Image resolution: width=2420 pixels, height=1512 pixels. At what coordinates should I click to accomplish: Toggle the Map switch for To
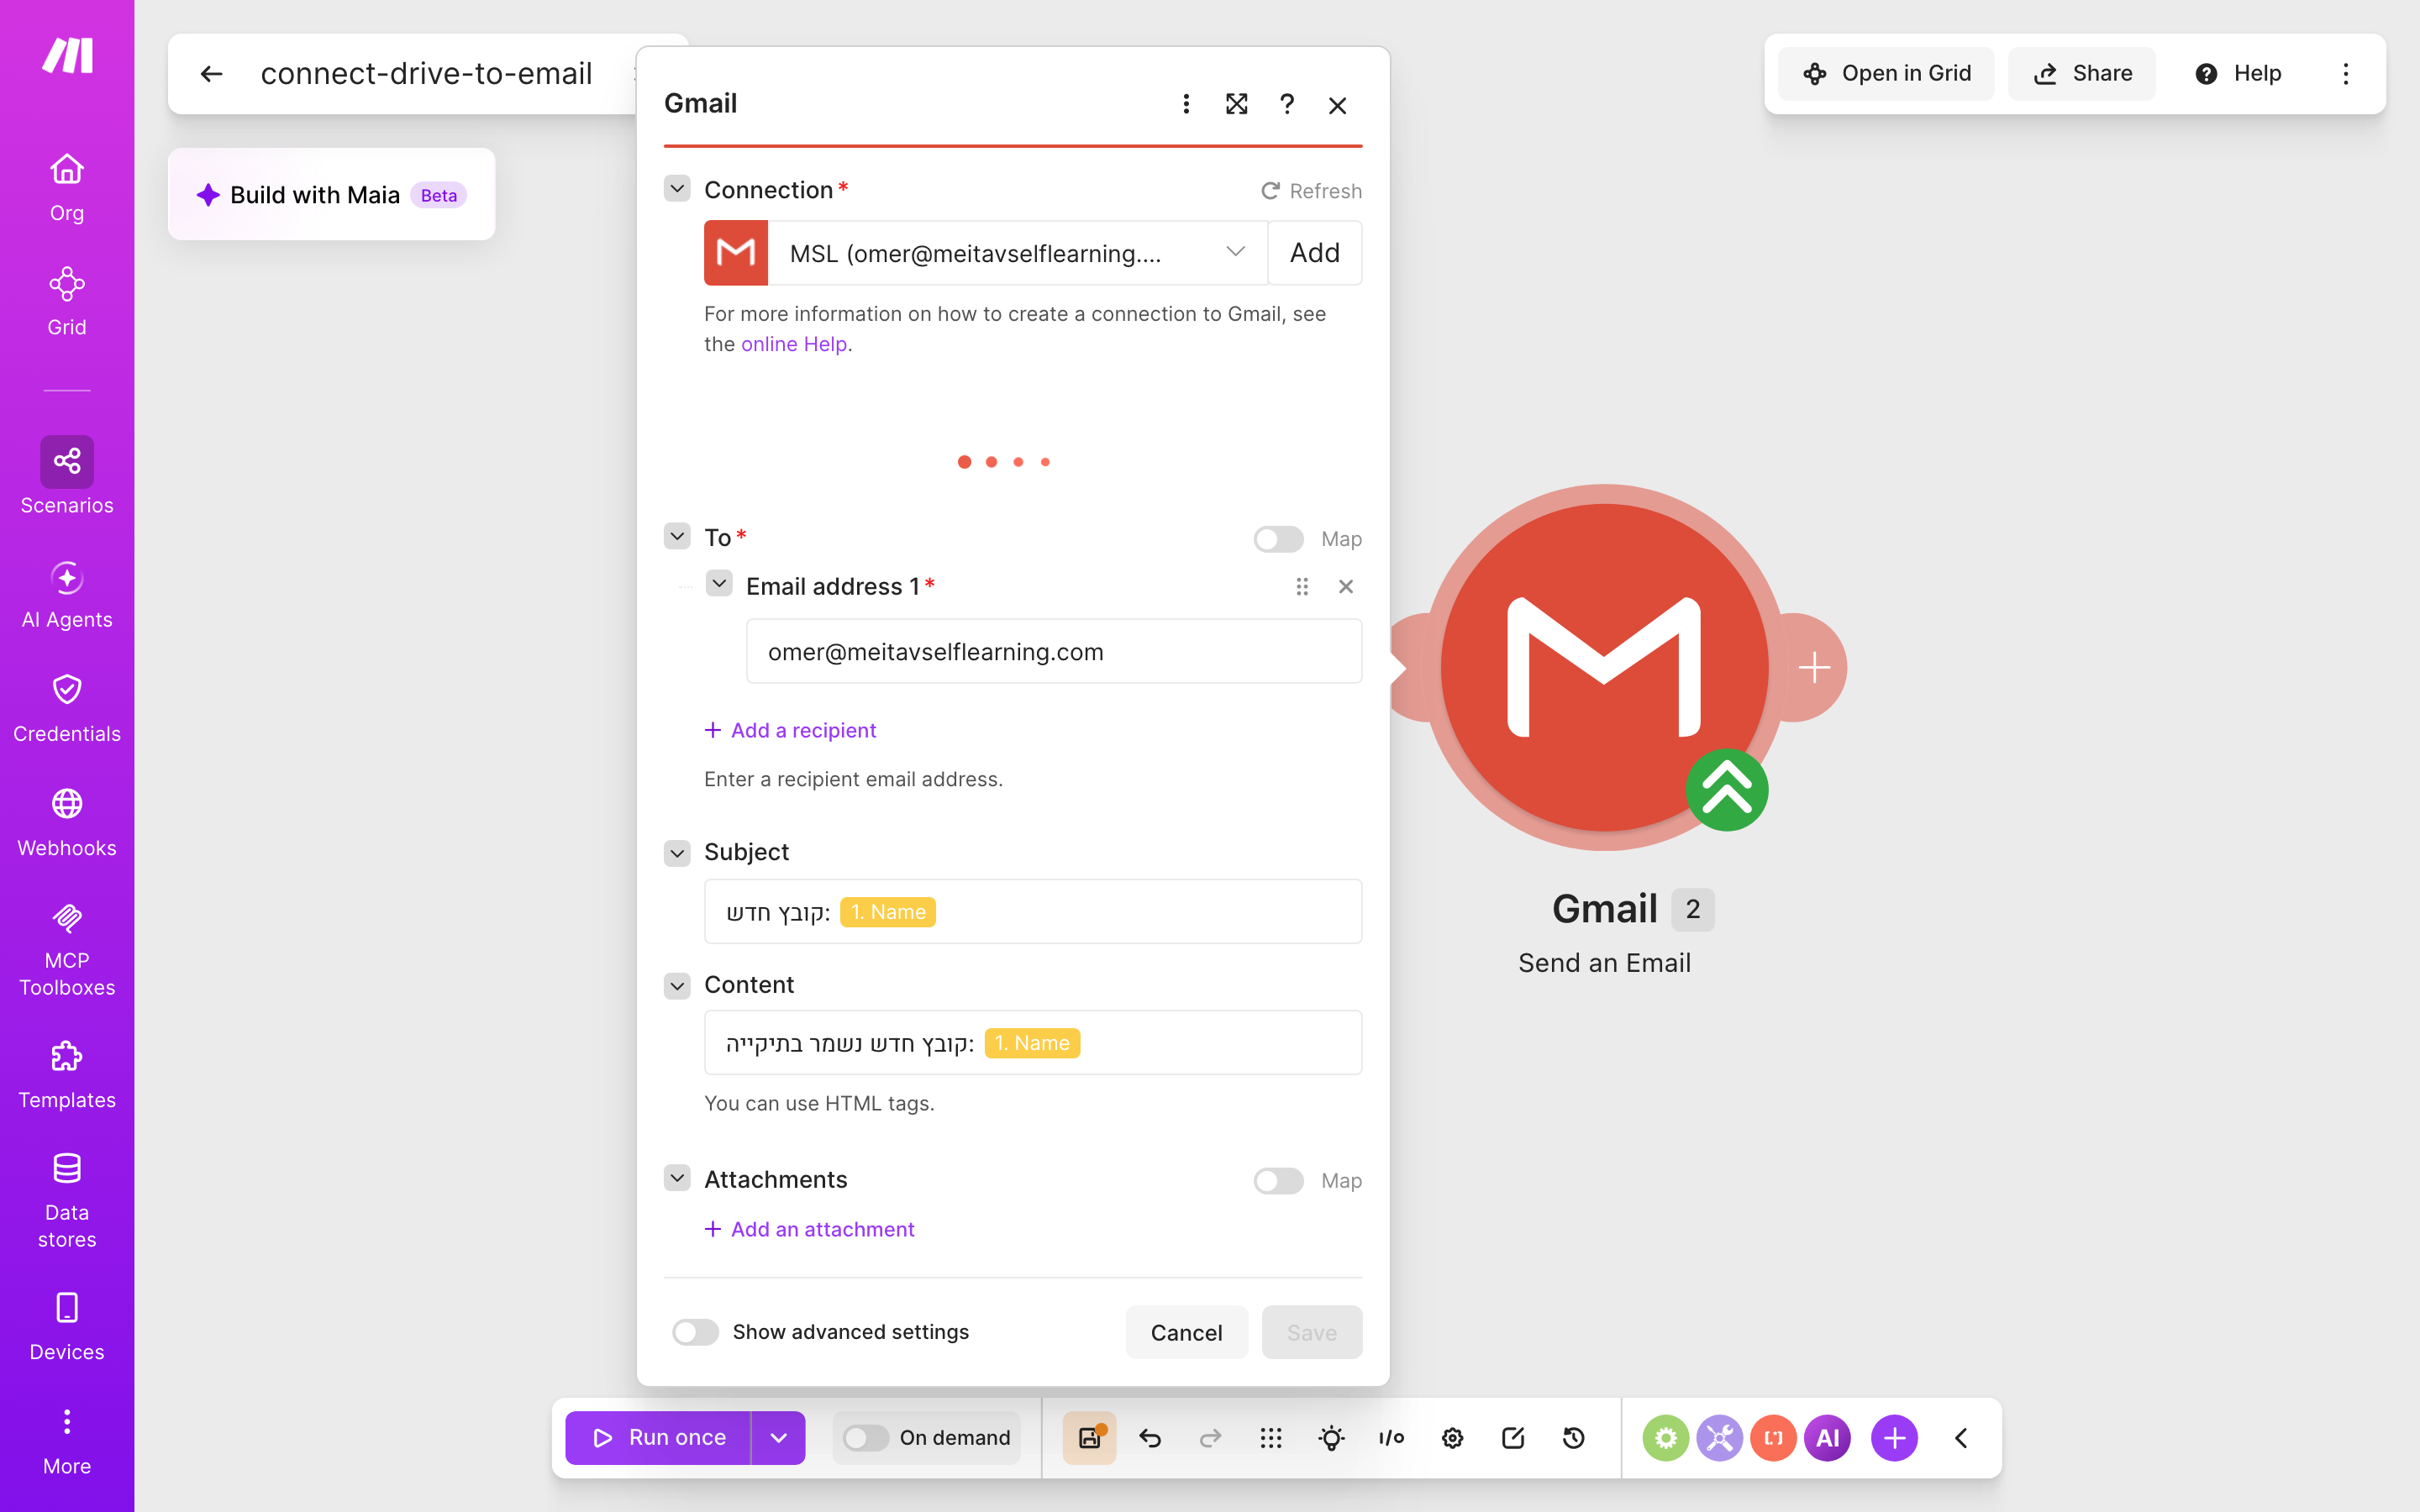[x=1279, y=539]
